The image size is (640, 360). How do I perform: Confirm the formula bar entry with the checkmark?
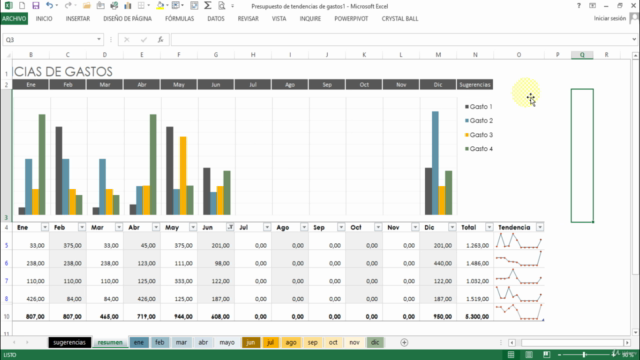pos(144,40)
